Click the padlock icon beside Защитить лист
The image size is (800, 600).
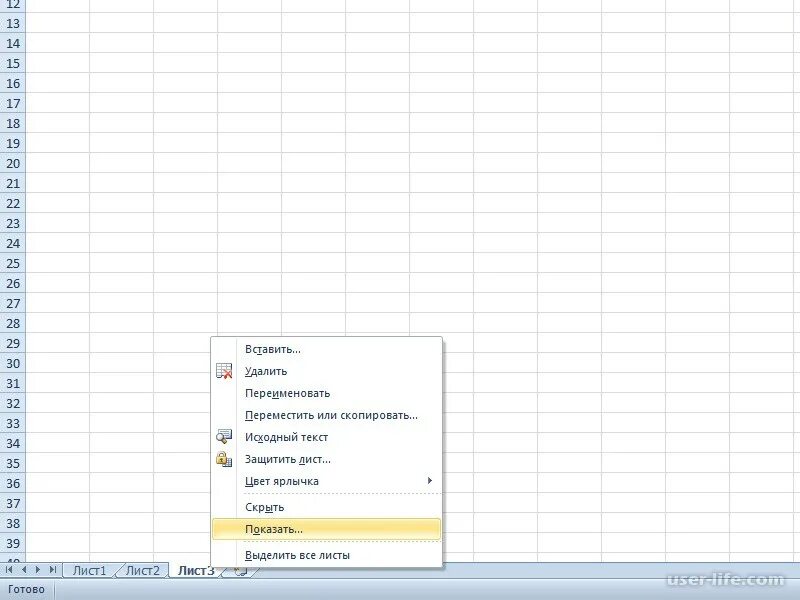224,459
